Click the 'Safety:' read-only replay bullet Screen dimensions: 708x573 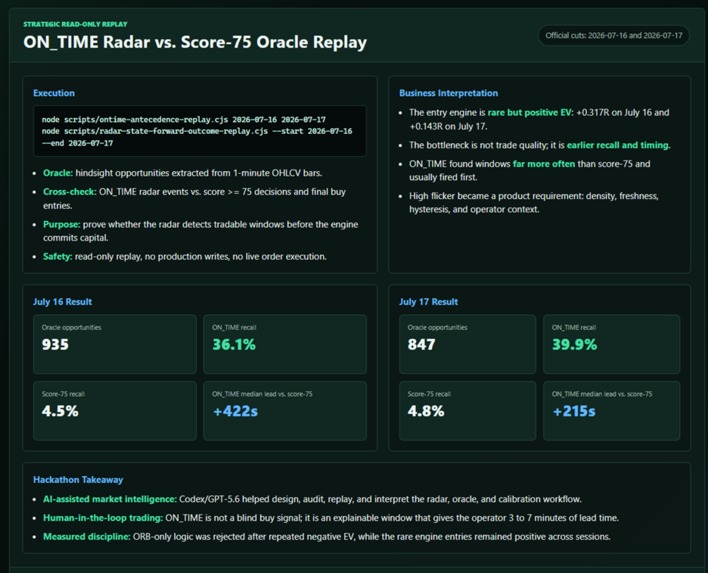185,256
